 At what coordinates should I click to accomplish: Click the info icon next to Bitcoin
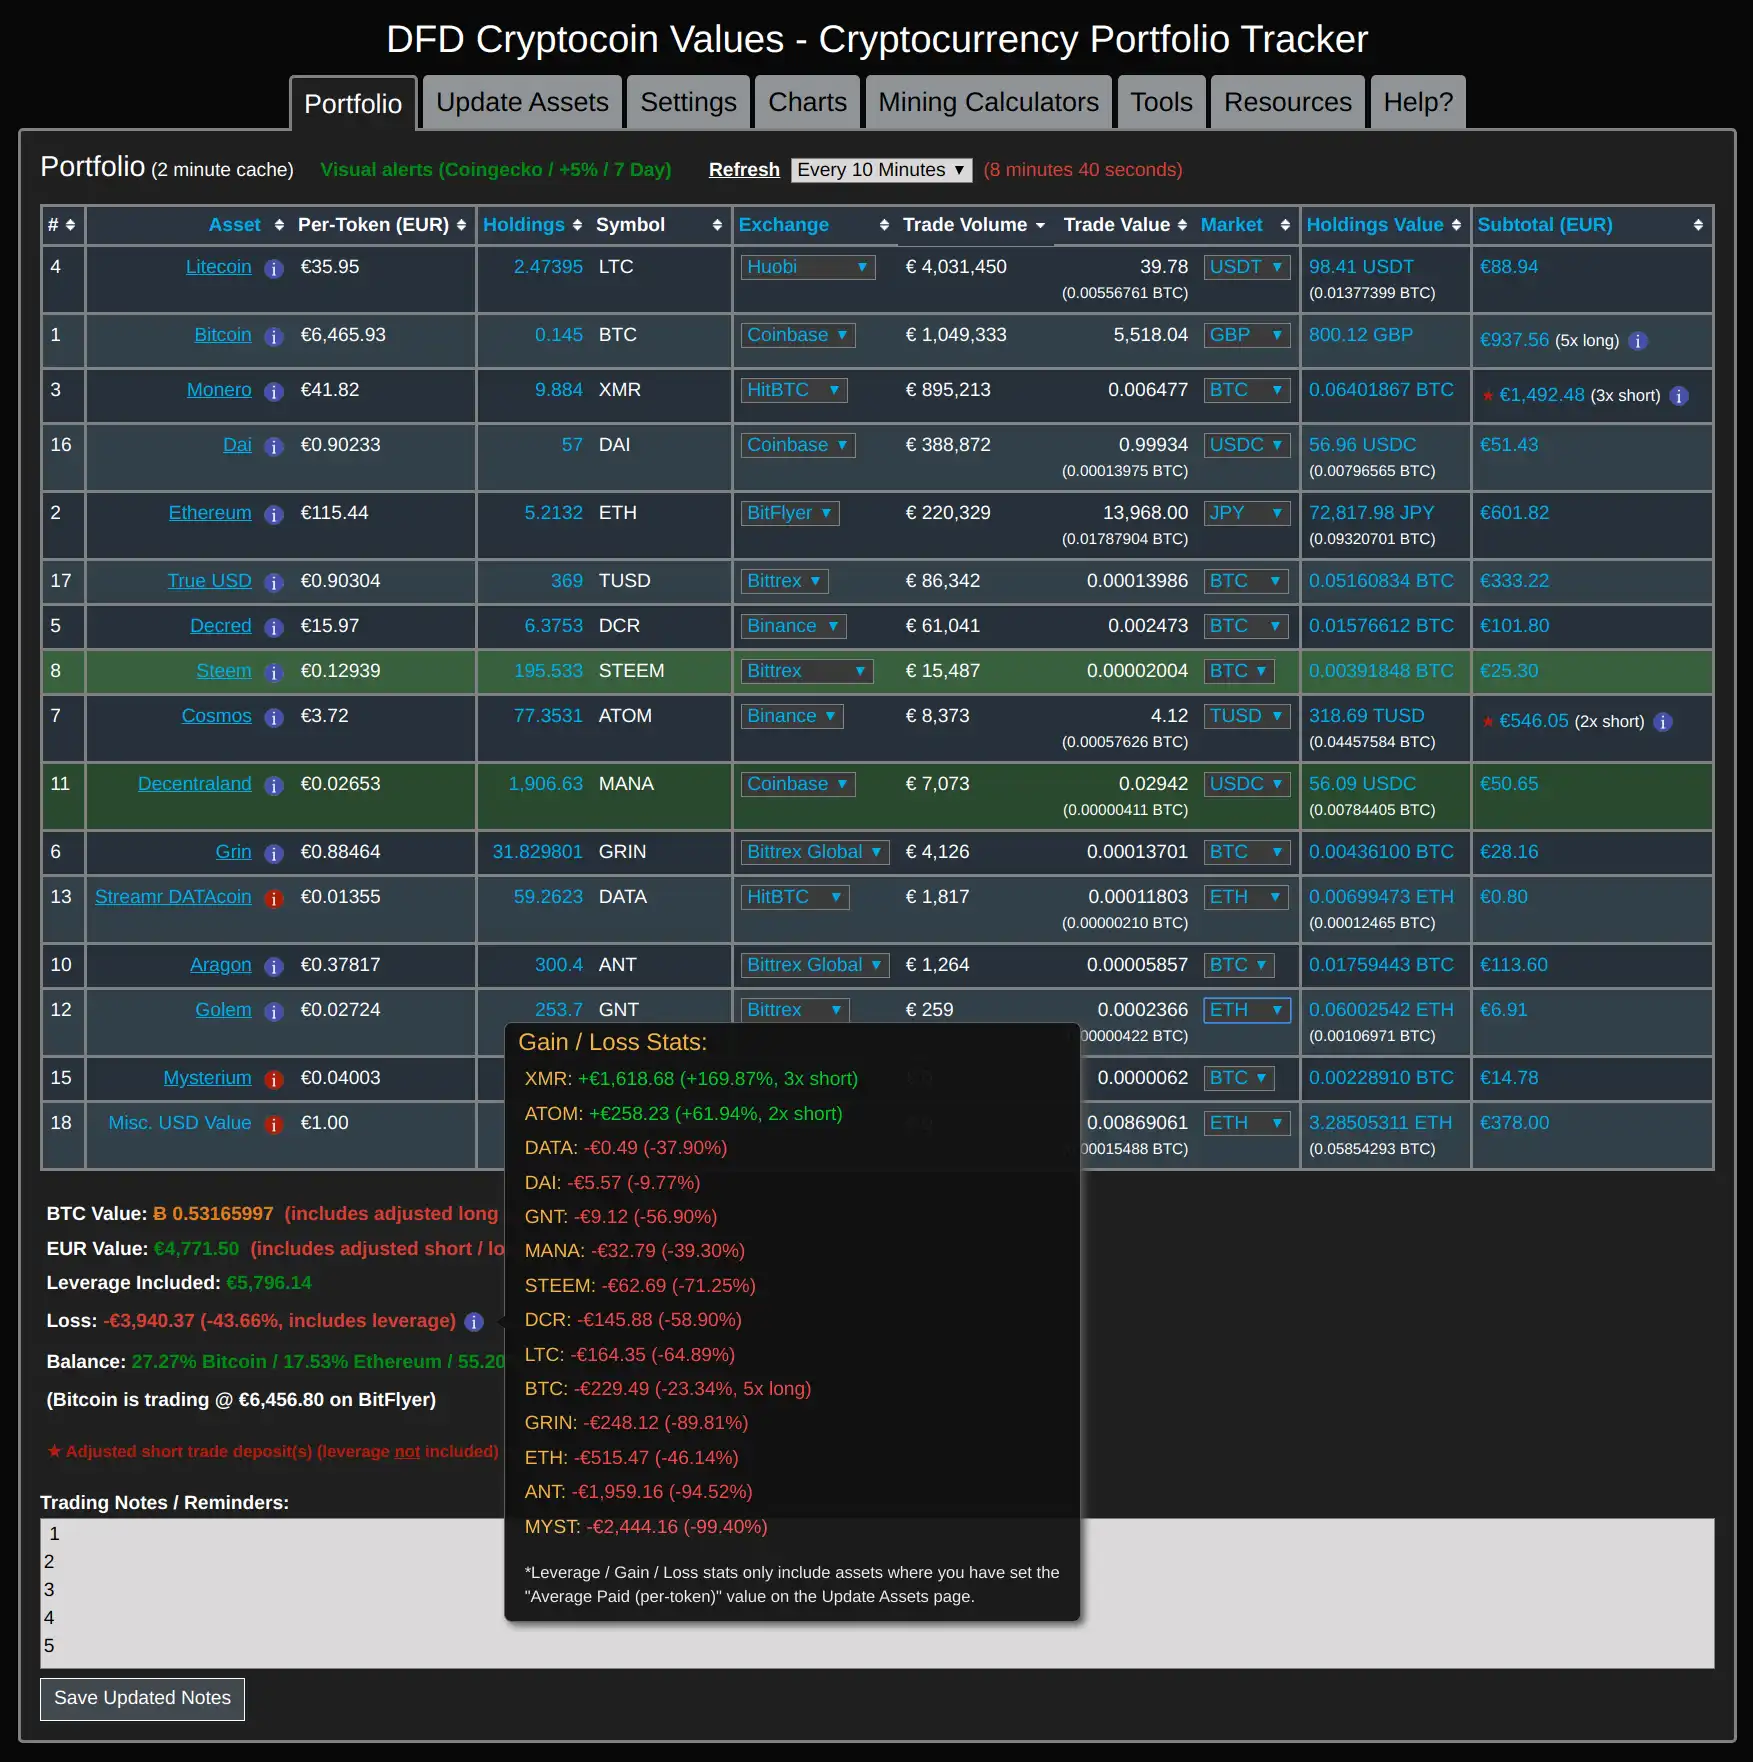[274, 336]
